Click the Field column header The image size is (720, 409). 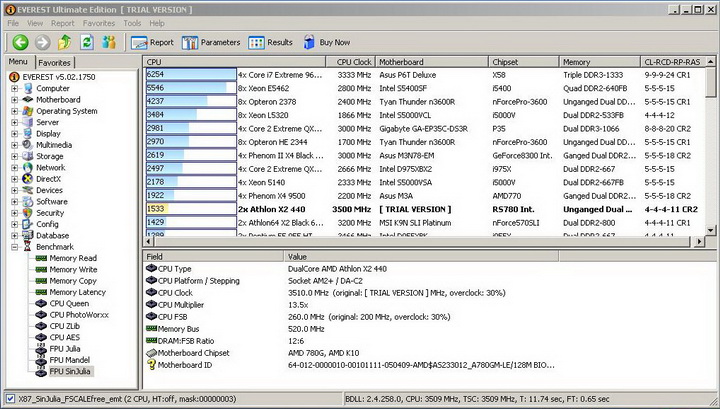pos(214,257)
